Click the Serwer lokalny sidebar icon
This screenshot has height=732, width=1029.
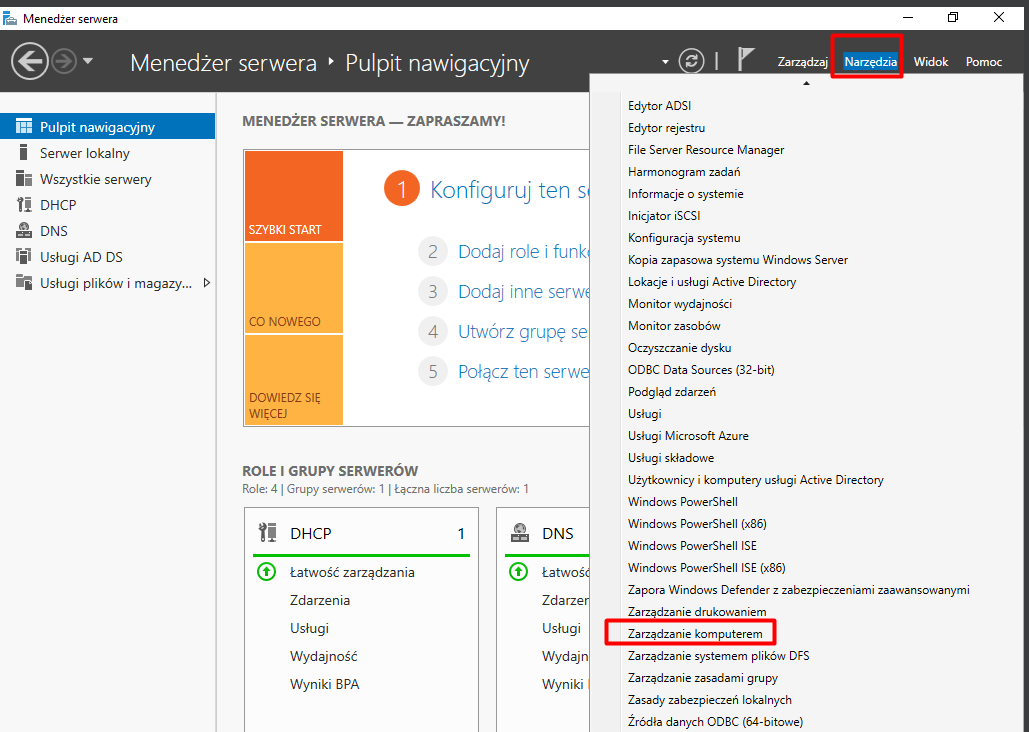click(x=23, y=153)
